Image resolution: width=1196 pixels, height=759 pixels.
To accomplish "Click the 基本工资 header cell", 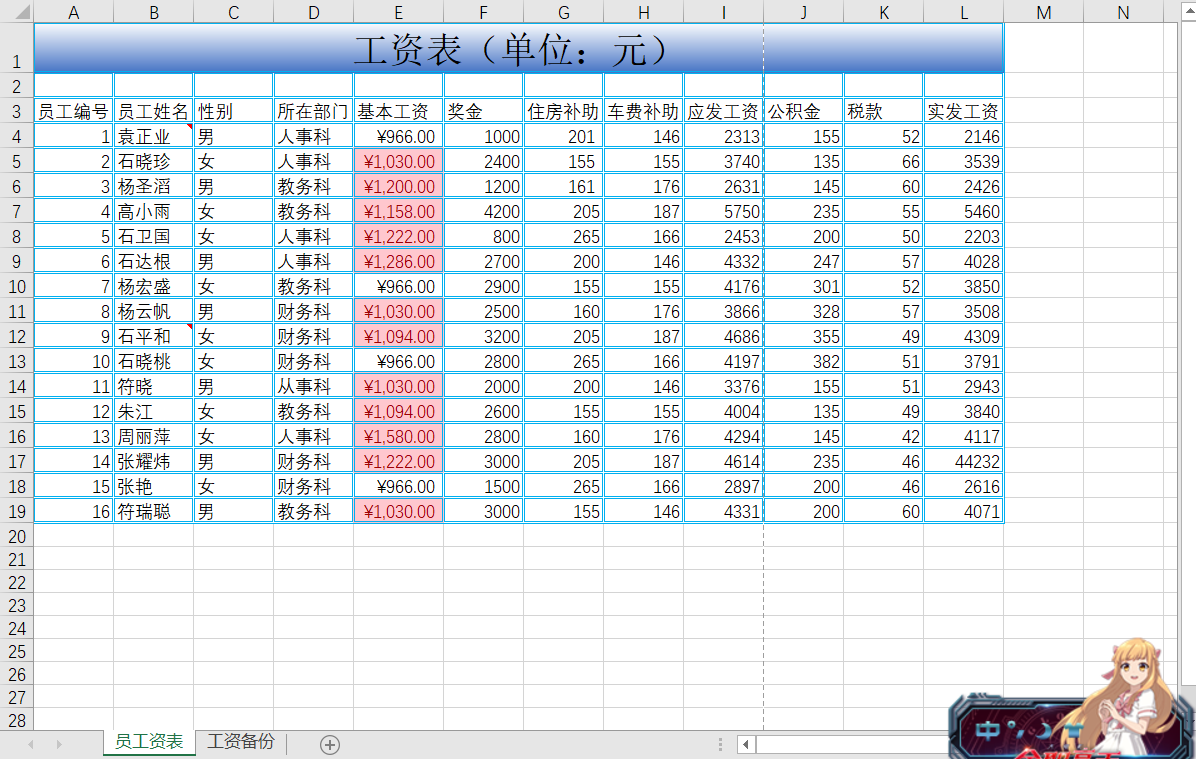I will (398, 111).
